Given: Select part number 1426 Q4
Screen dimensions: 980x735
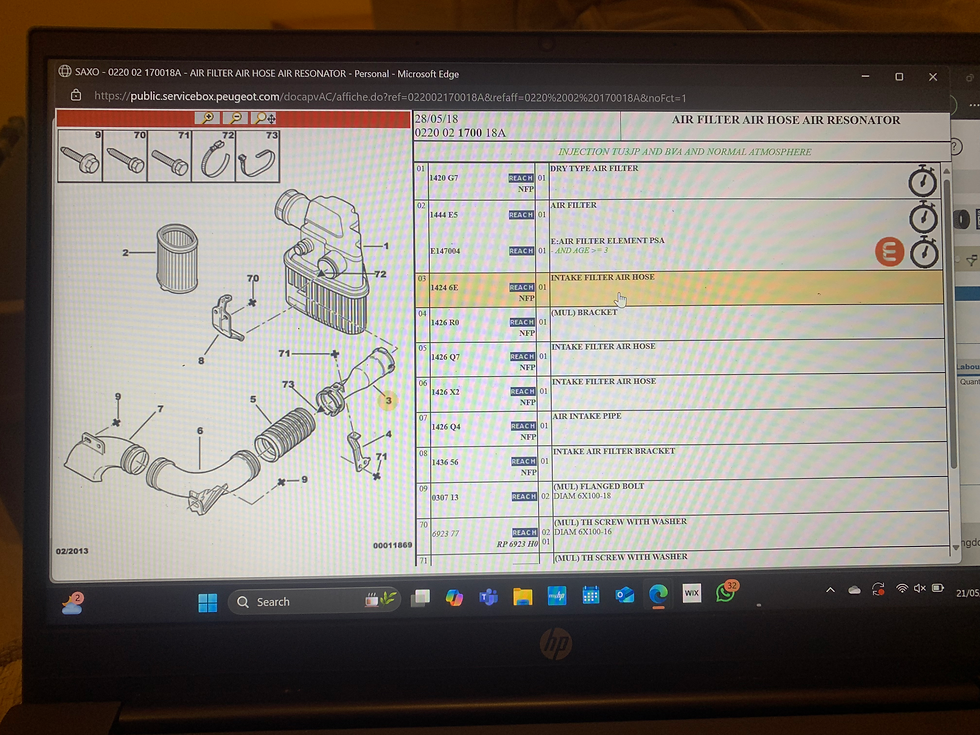Looking at the screenshot, I should [446, 427].
